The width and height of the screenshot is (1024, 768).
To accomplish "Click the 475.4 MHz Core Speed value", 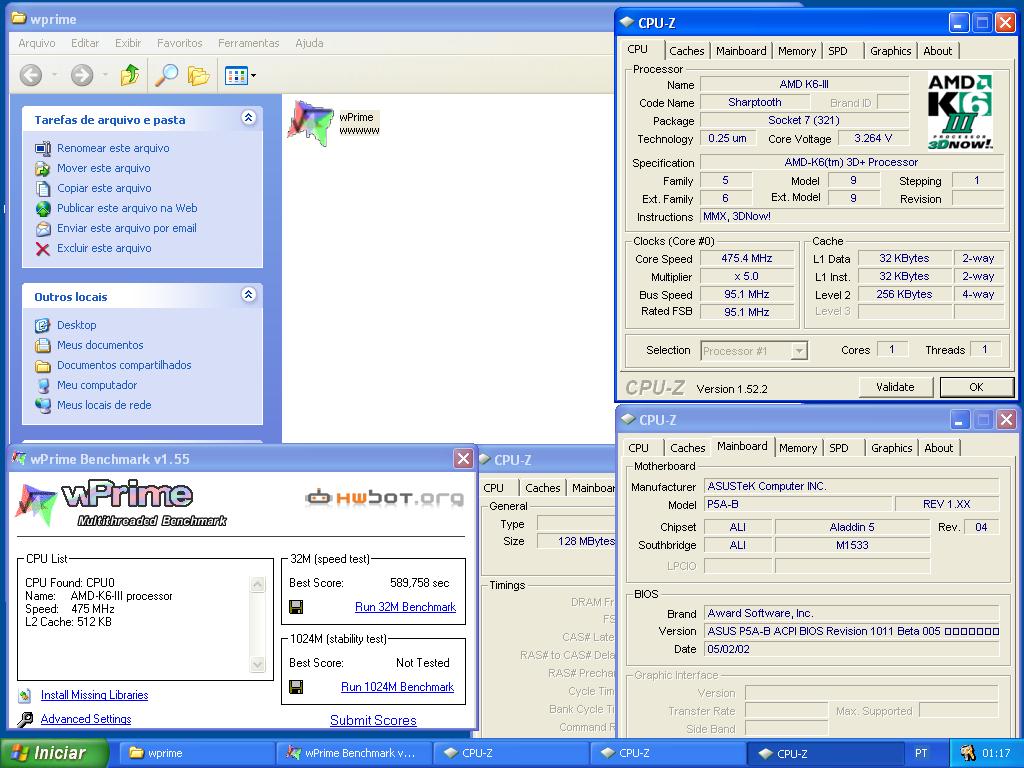I will 747,259.
